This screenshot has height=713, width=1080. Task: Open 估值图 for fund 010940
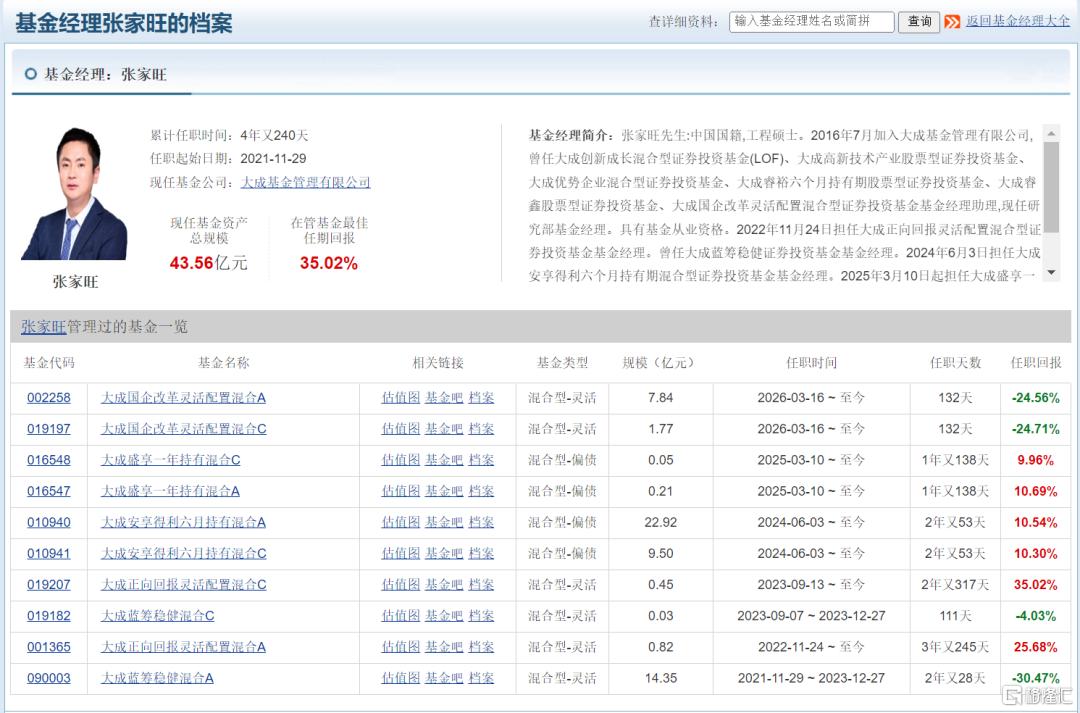point(401,523)
